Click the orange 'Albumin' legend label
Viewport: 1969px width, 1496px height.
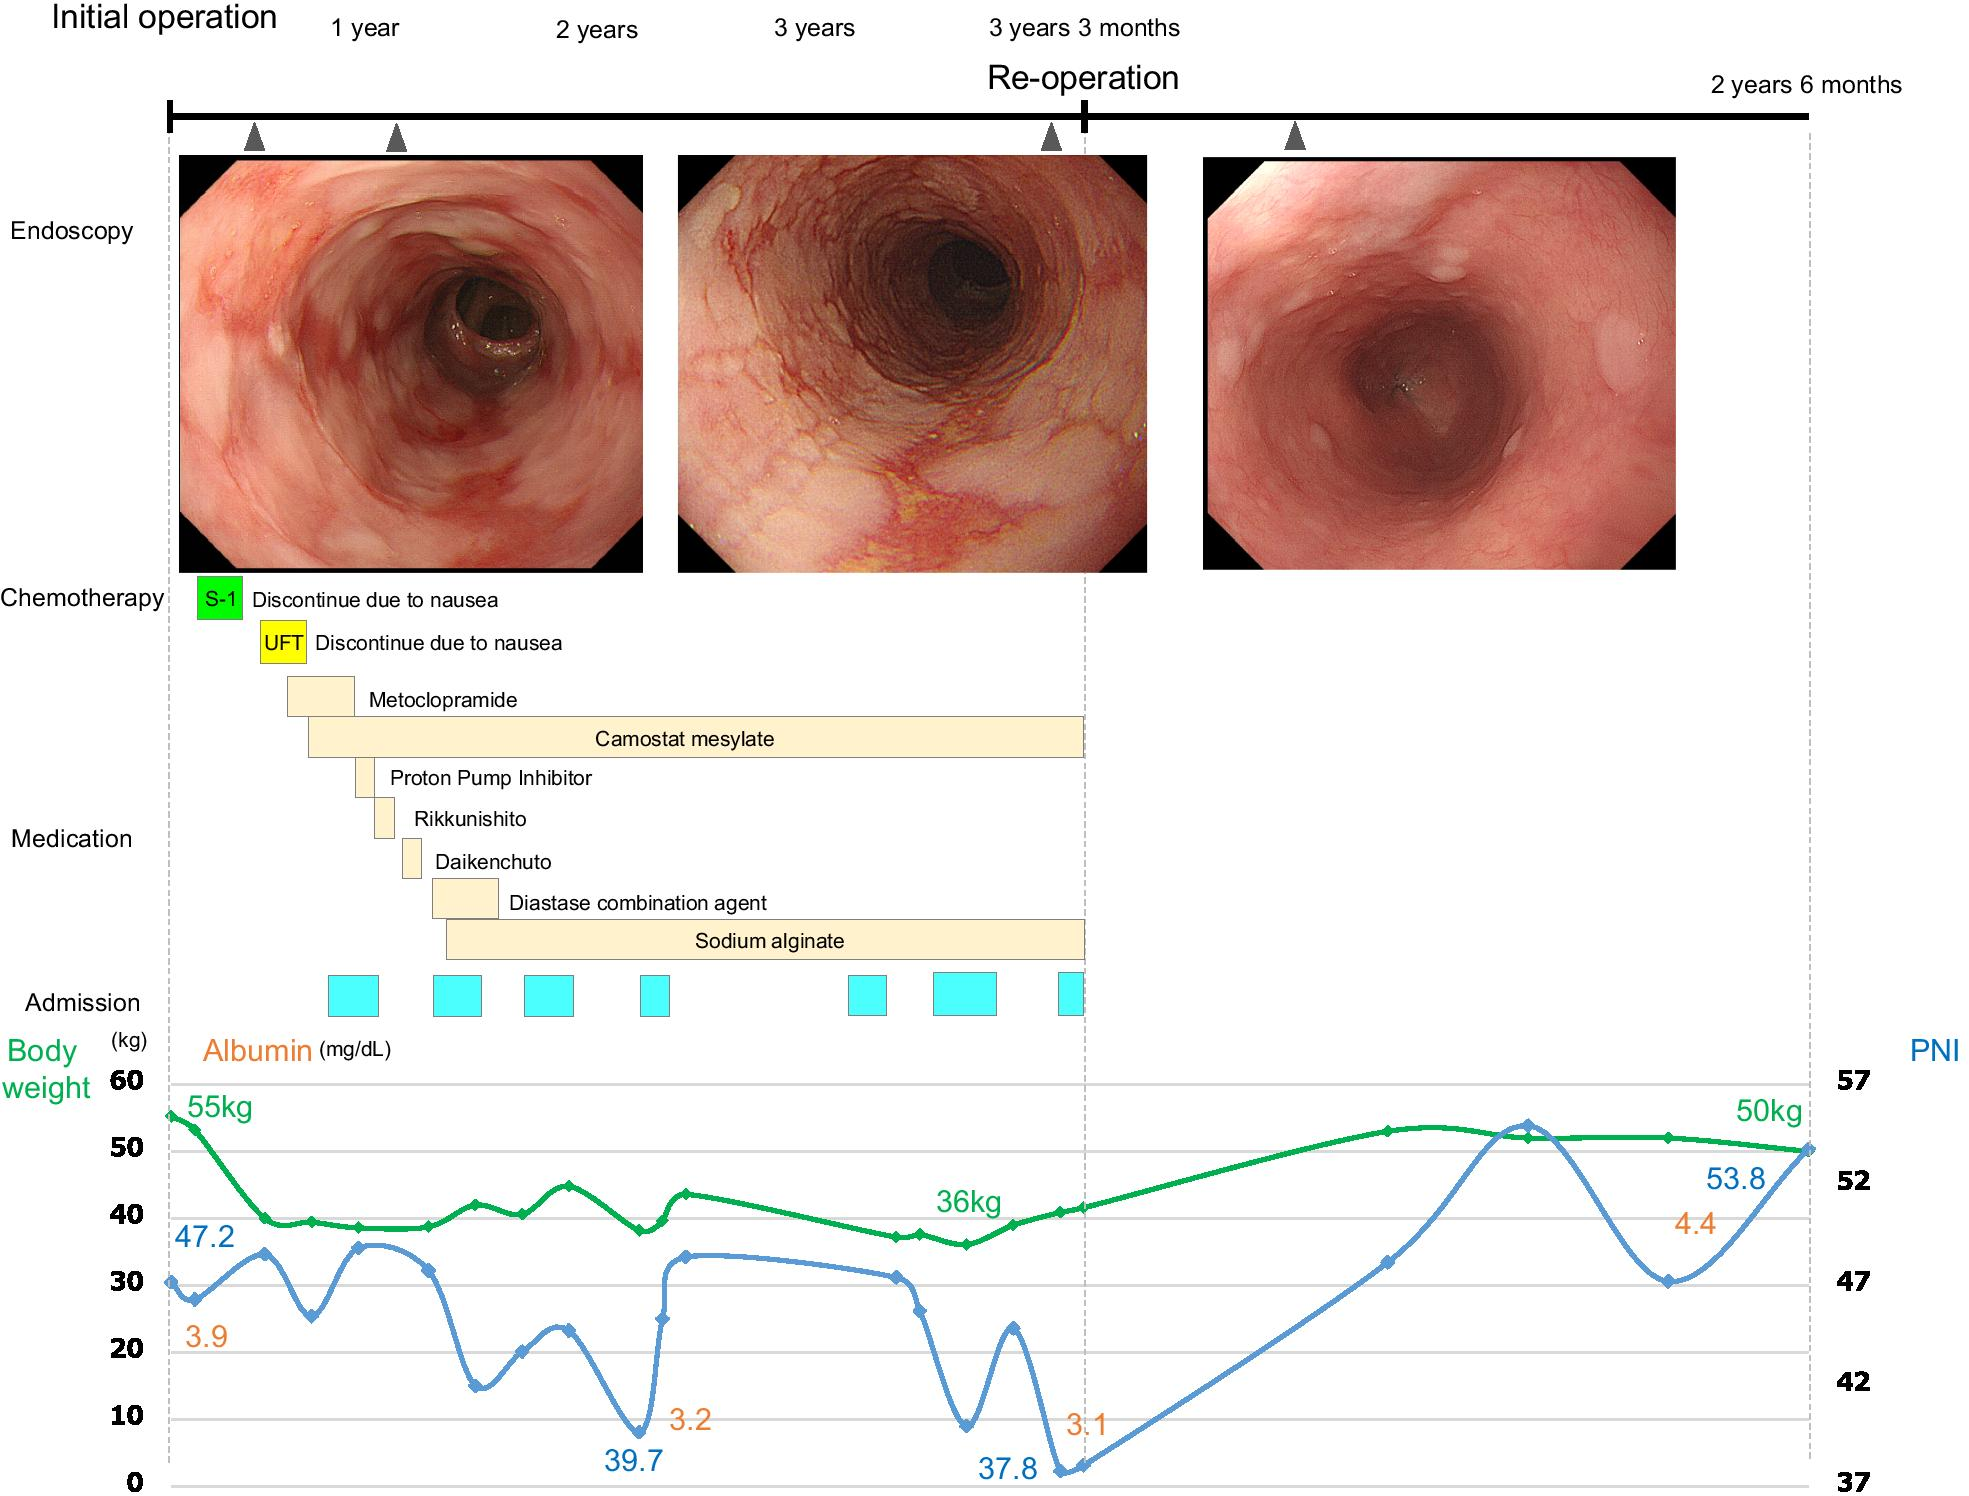(258, 1051)
